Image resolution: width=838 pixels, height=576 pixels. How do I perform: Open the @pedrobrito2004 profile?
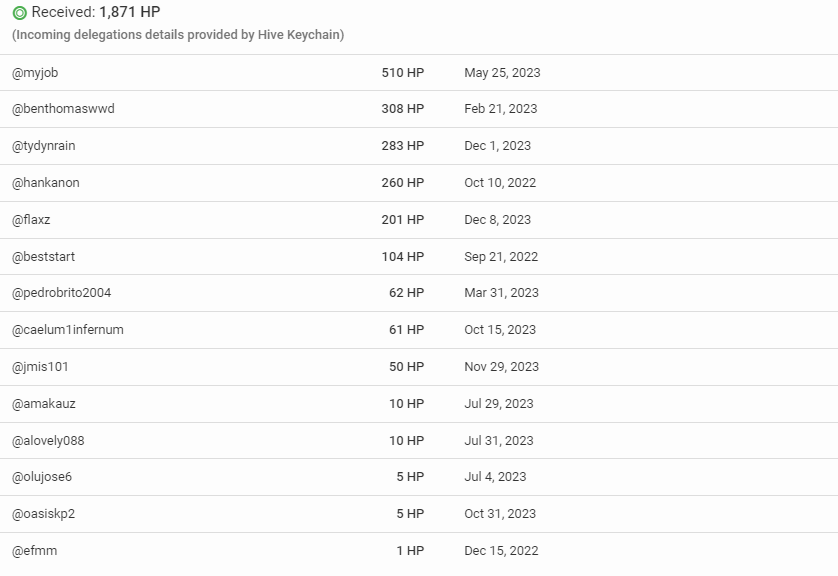(61, 293)
